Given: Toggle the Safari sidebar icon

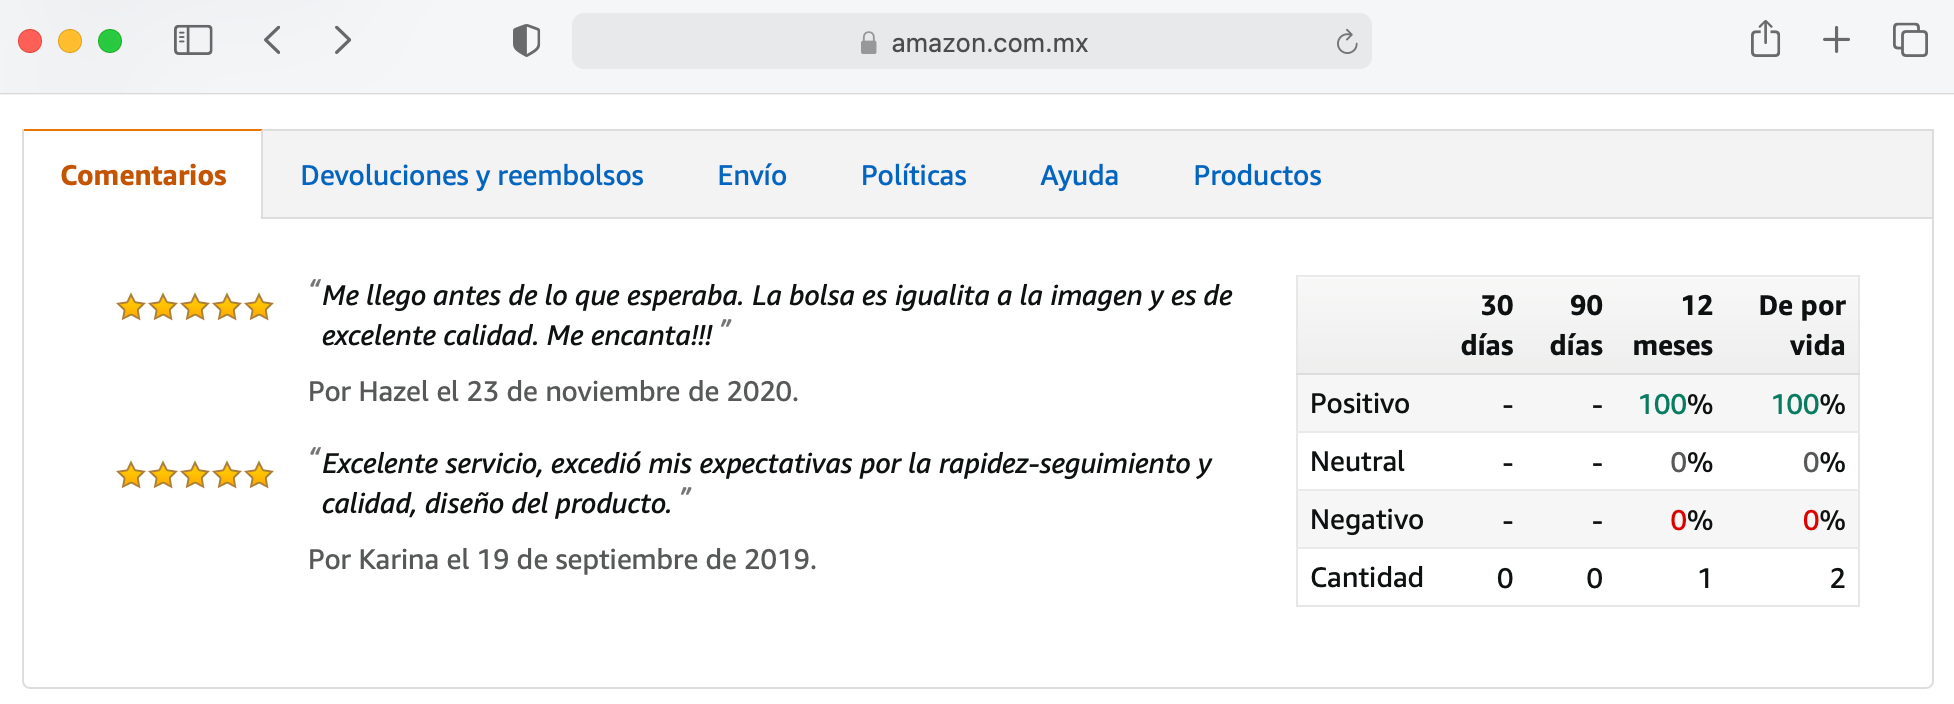Looking at the screenshot, I should 193,41.
